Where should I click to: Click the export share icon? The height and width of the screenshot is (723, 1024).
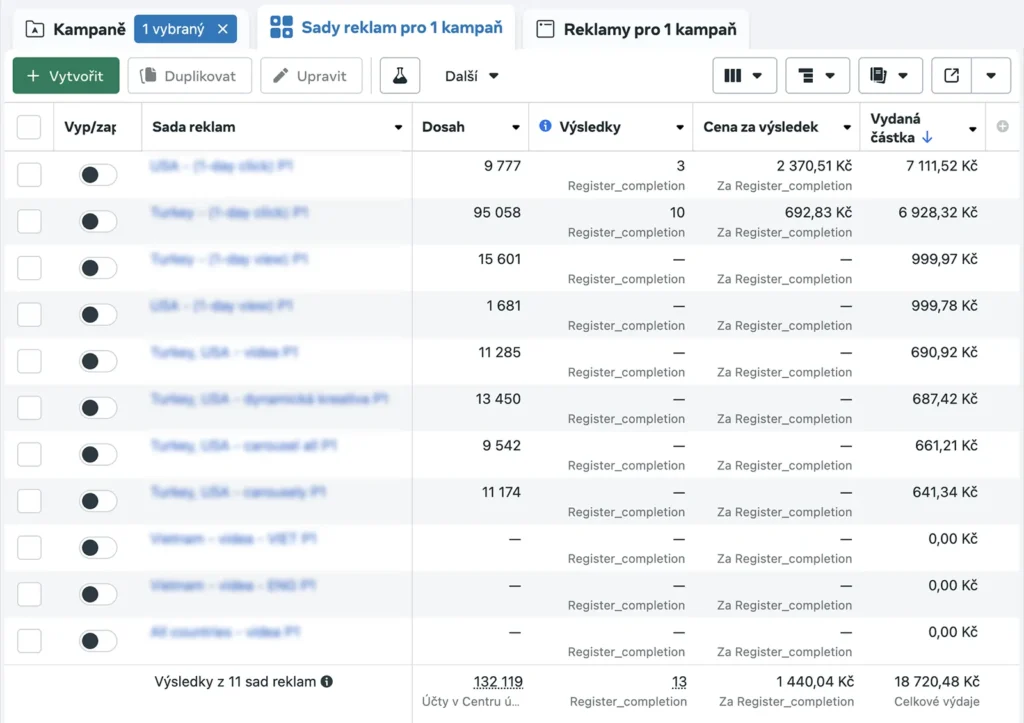click(951, 76)
